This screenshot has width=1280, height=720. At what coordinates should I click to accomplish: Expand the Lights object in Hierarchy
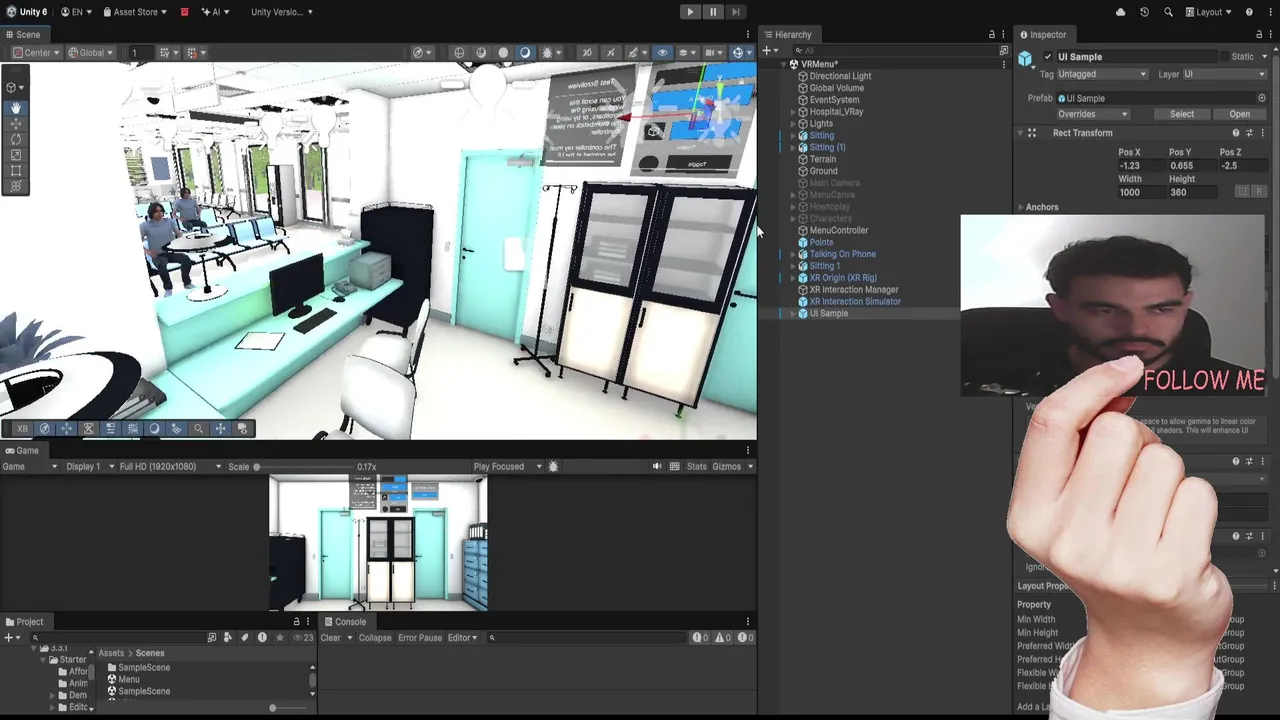(x=793, y=124)
